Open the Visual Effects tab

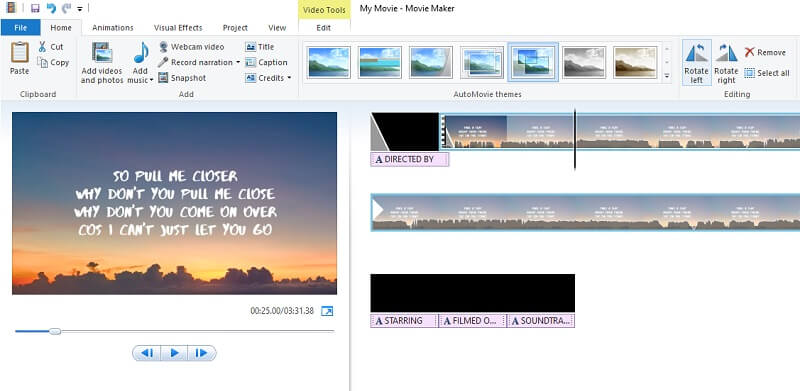point(178,28)
